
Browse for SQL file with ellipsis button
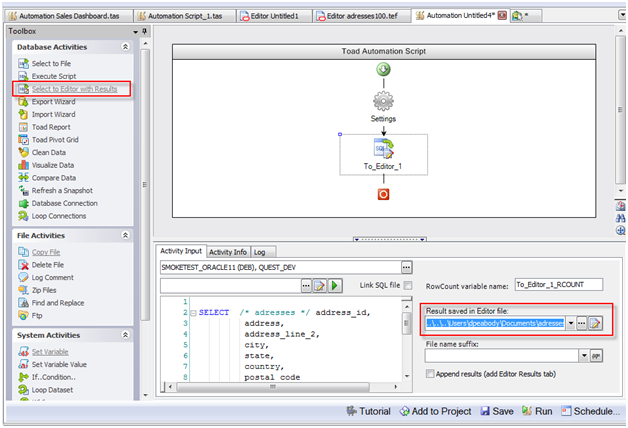coord(306,286)
